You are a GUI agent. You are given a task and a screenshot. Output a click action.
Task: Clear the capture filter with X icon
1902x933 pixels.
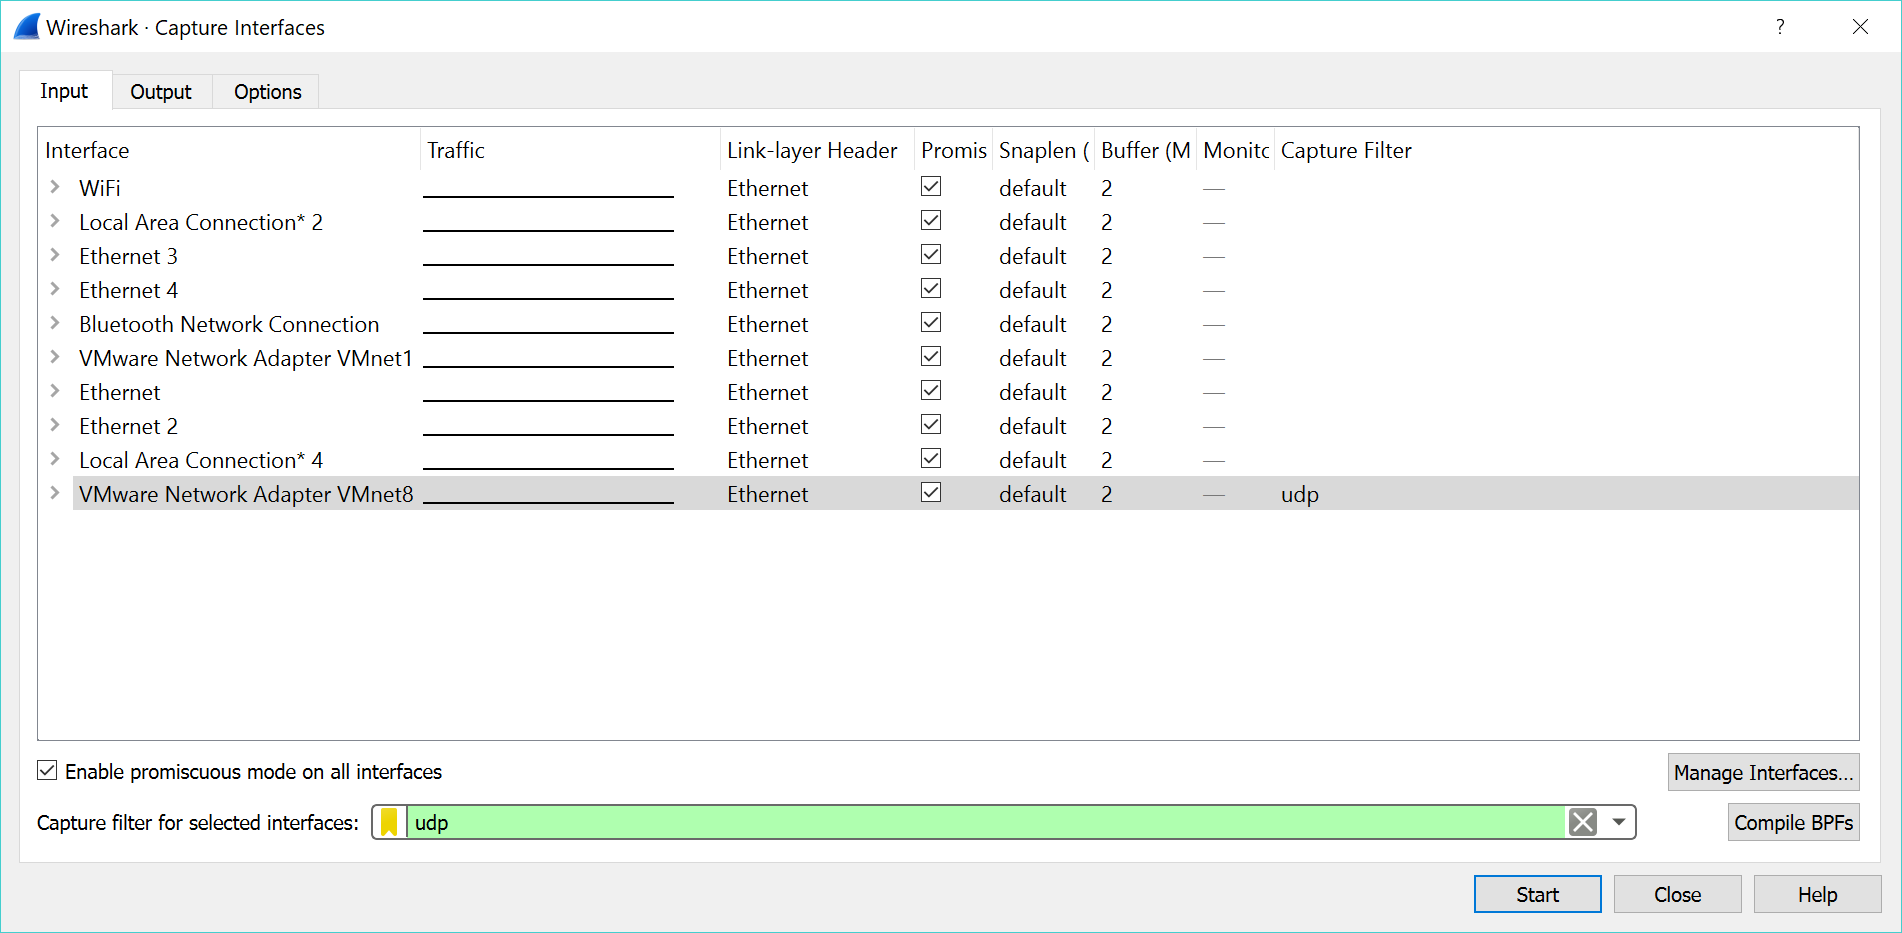click(1583, 822)
